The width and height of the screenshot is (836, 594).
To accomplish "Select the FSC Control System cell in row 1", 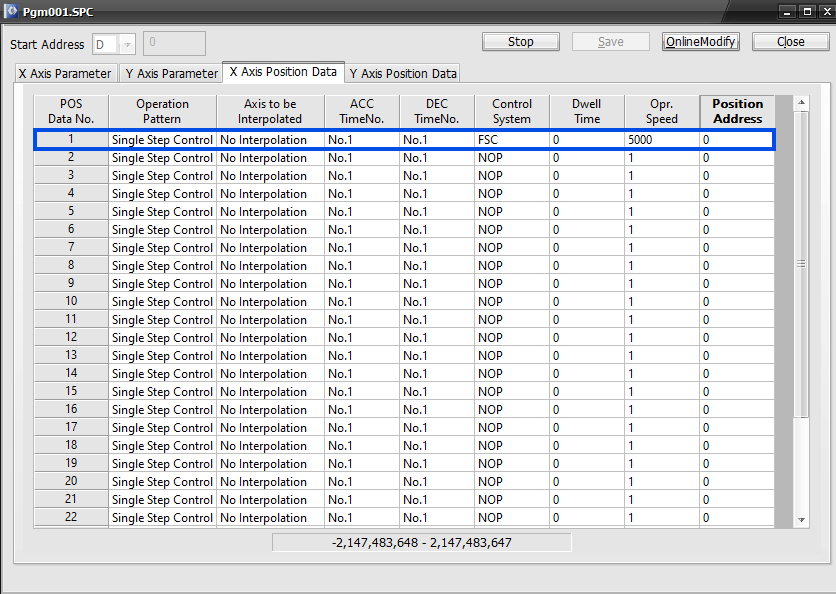I will 512,140.
